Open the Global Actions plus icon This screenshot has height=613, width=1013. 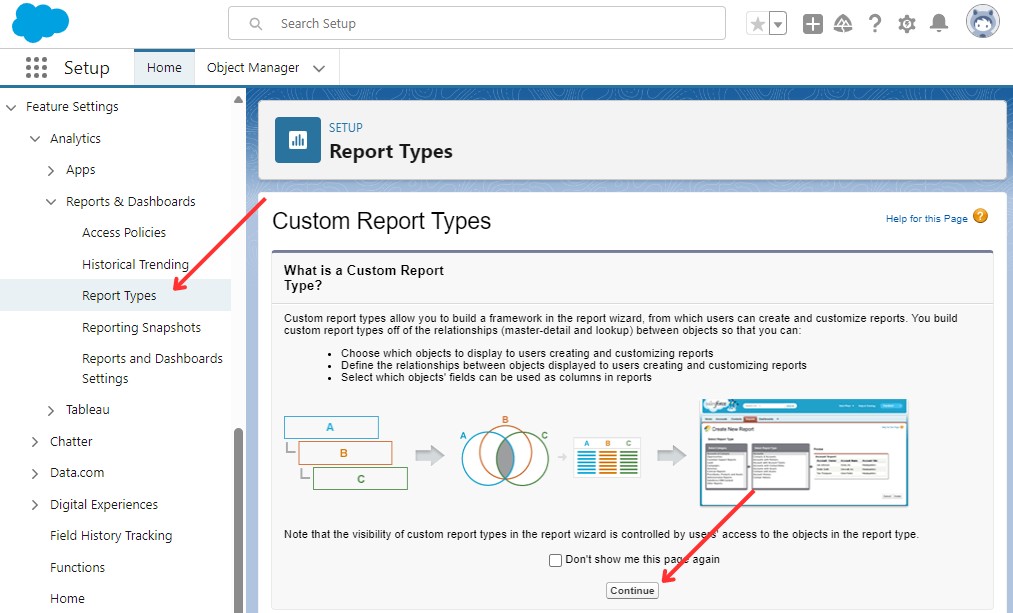point(813,24)
